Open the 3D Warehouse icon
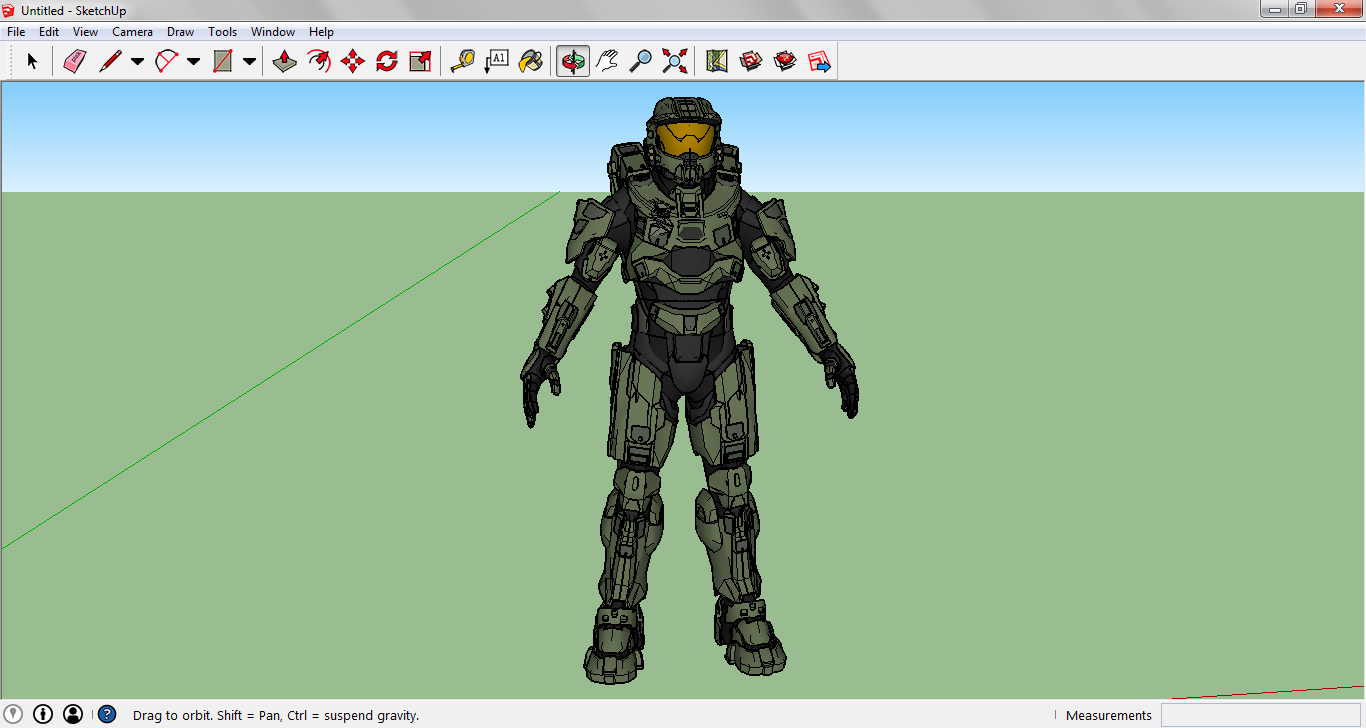The height and width of the screenshot is (728, 1366). pyautogui.click(x=750, y=62)
